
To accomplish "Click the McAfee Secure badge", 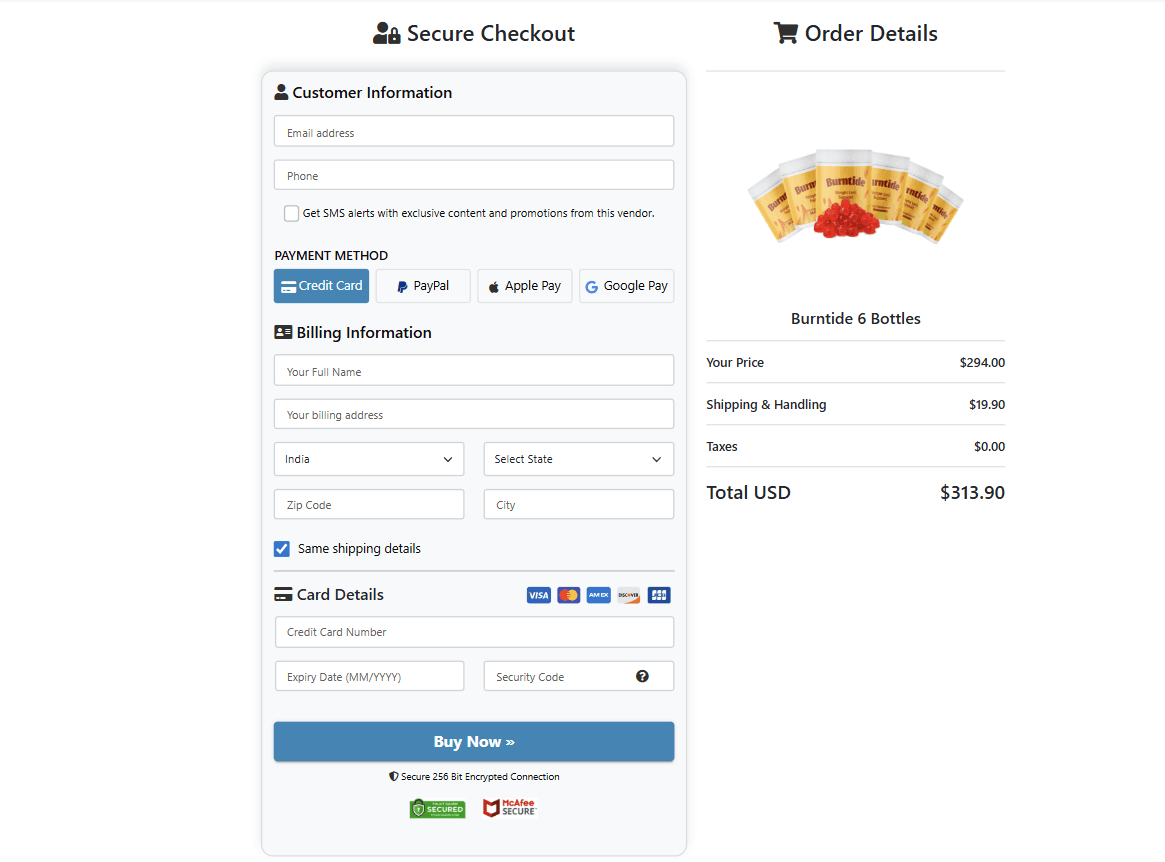I will [510, 808].
